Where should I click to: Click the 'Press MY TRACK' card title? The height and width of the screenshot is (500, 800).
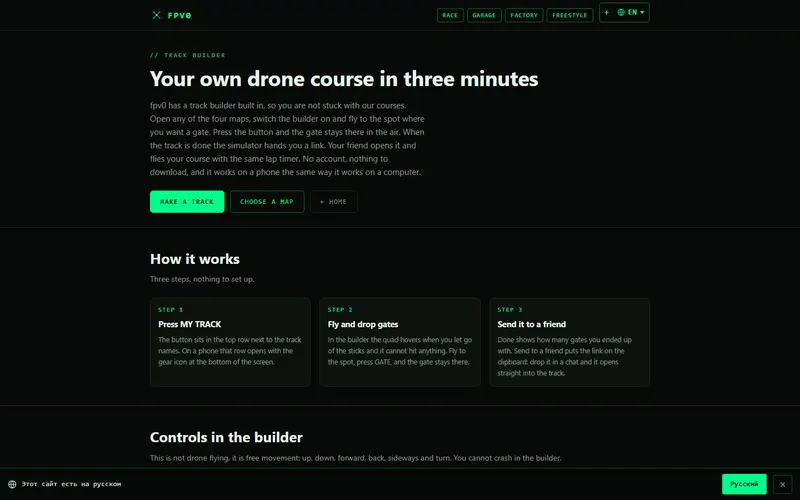(190, 324)
